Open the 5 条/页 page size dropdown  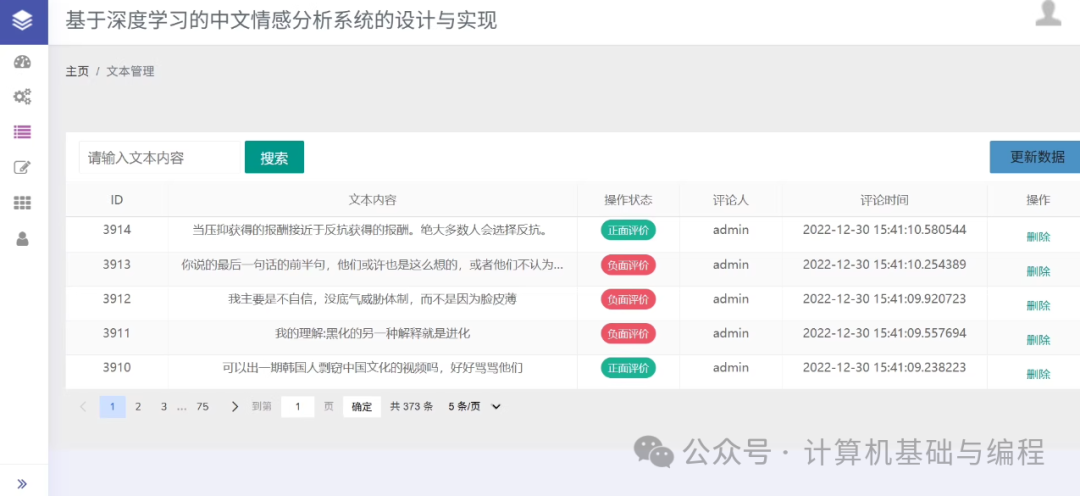(474, 407)
